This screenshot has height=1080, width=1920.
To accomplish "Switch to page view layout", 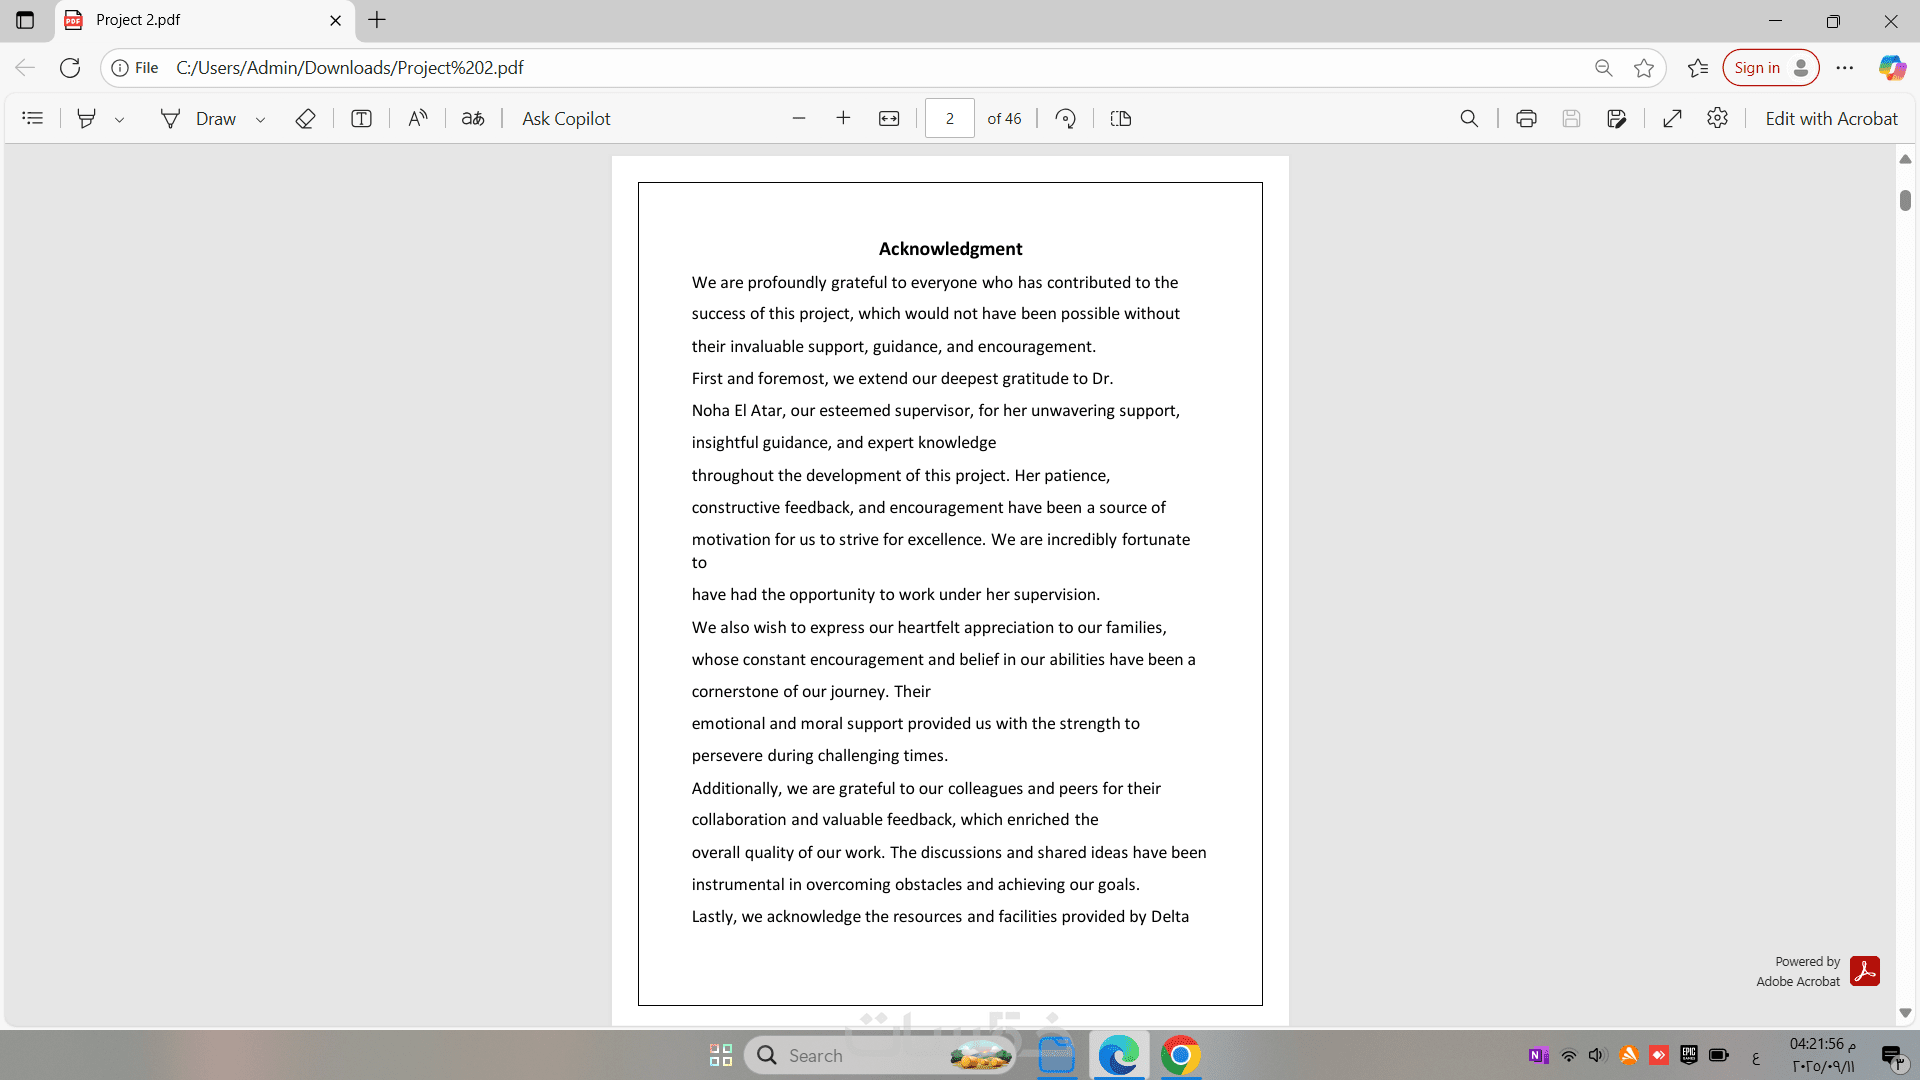I will [1121, 118].
